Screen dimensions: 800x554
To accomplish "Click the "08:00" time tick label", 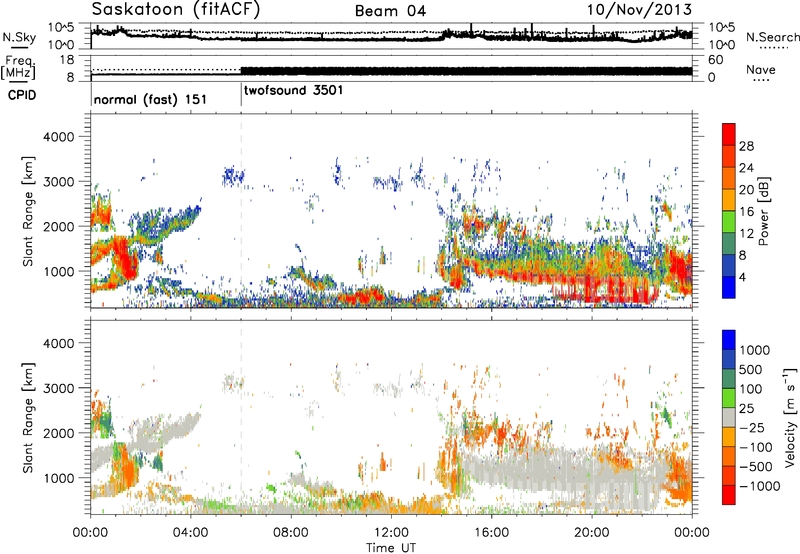I will (x=291, y=533).
